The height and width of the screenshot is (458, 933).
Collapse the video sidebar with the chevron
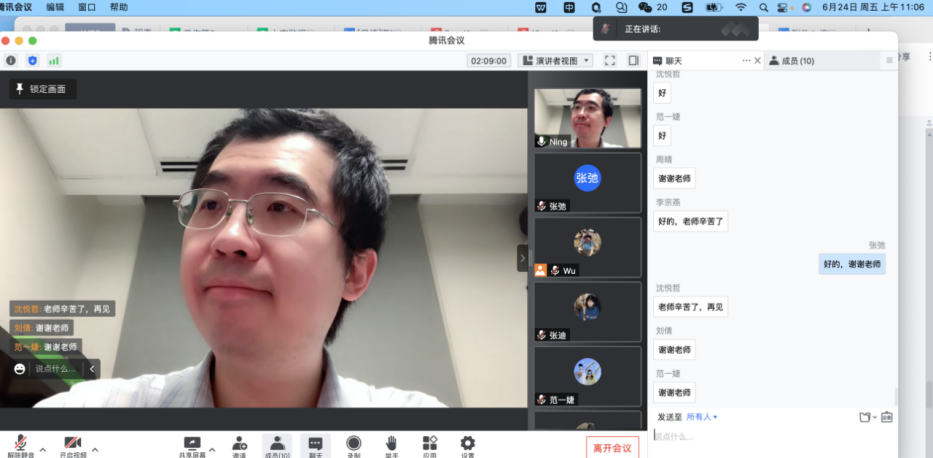click(521, 257)
